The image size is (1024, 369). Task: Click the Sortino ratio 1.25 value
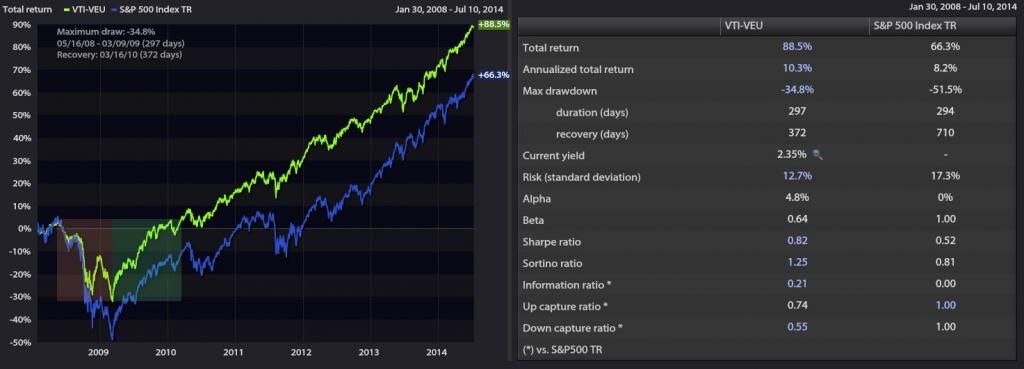(797, 263)
